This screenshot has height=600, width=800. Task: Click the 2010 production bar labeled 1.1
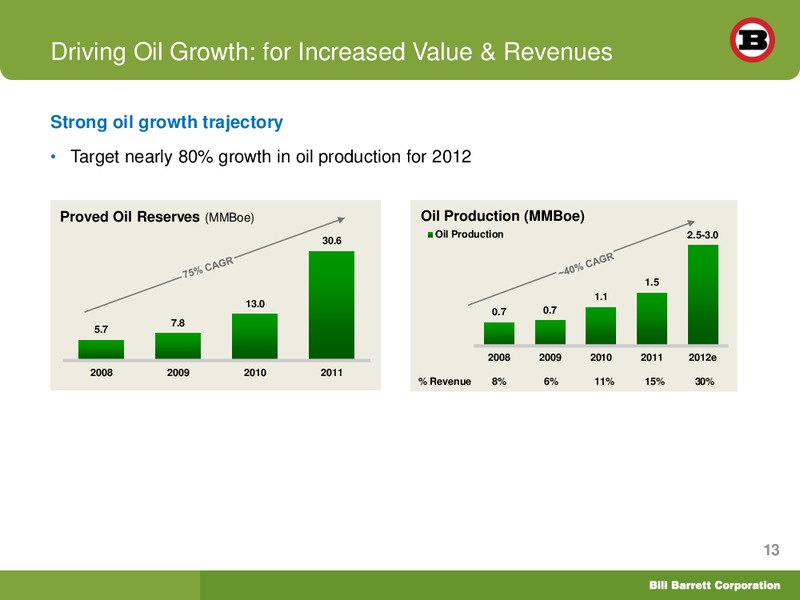point(601,326)
